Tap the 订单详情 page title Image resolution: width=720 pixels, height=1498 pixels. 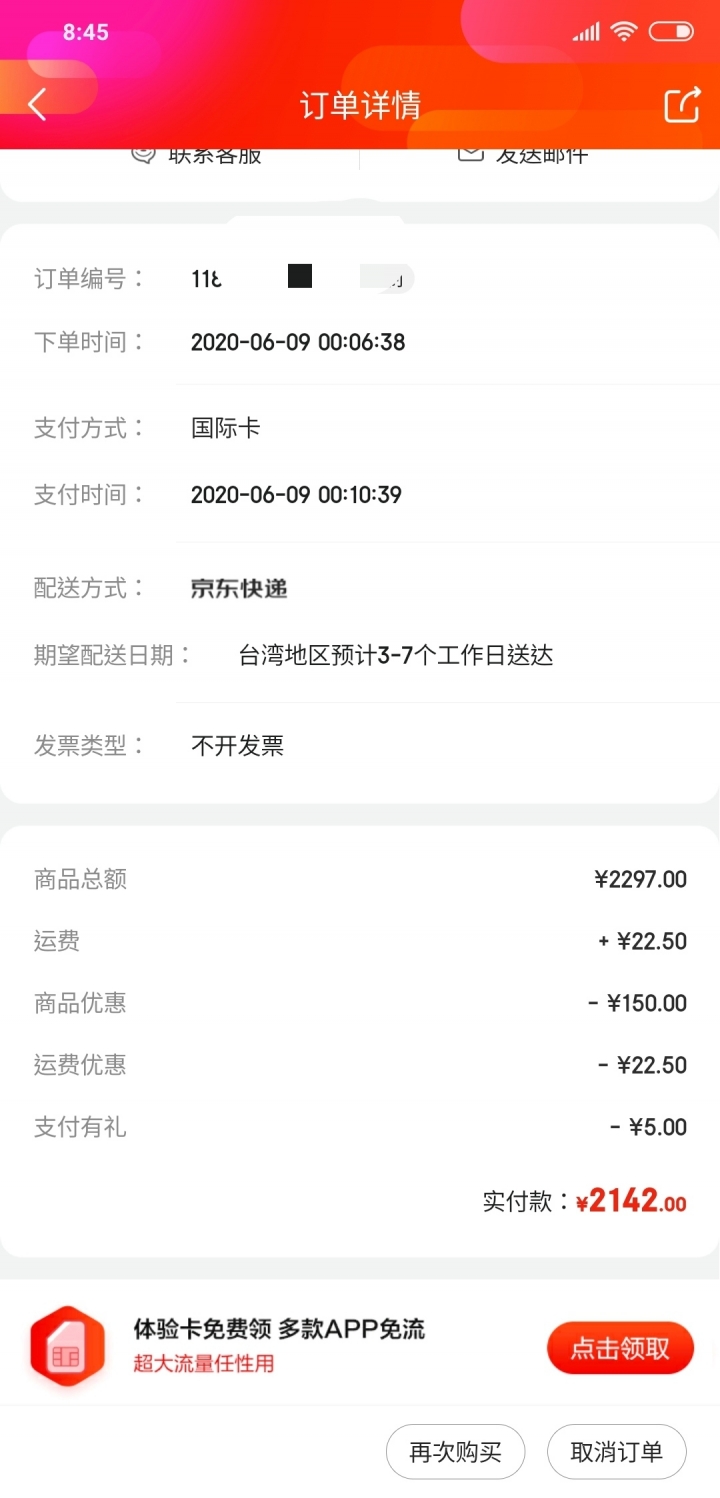(x=360, y=105)
